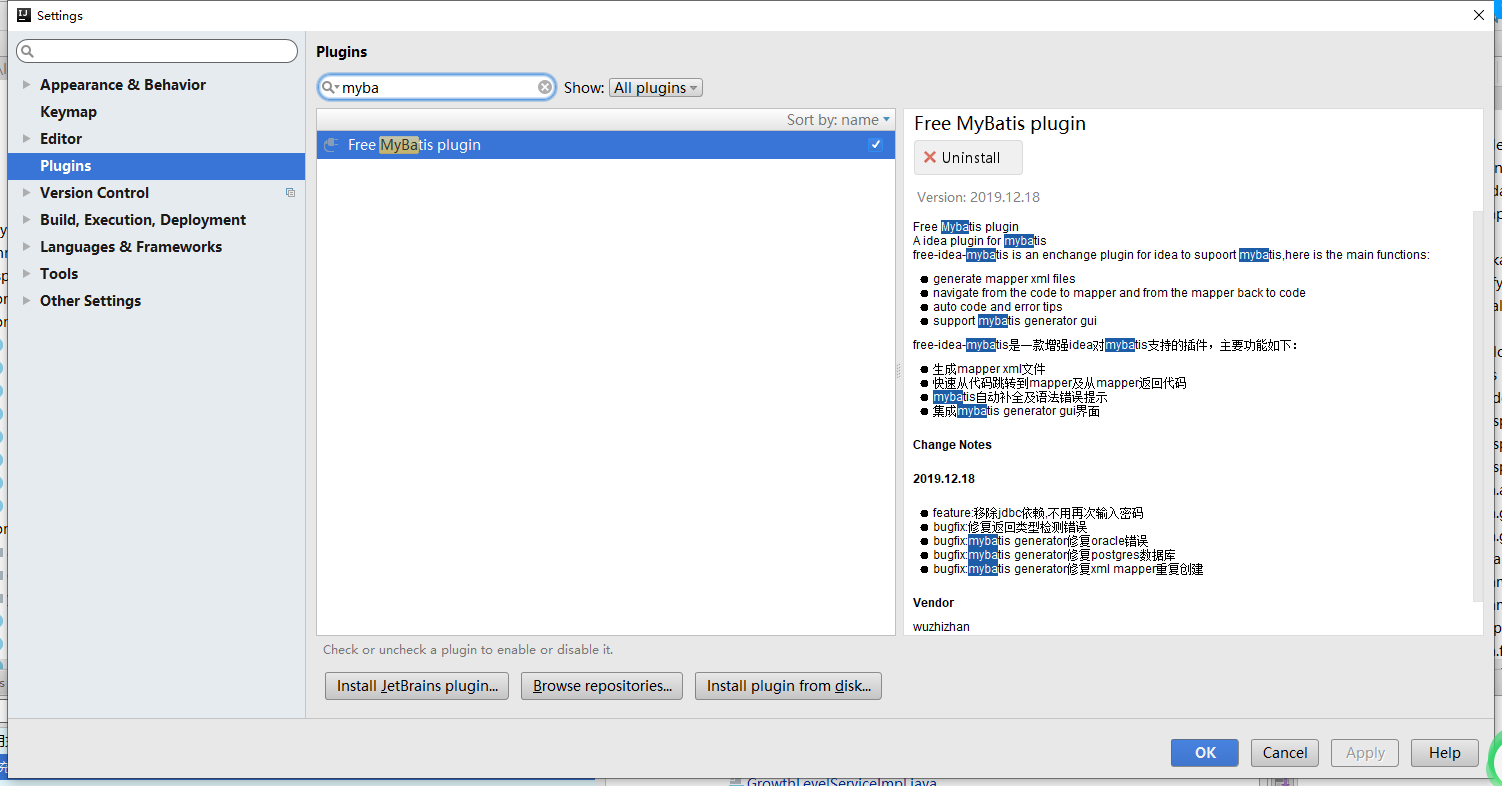Select Free MyBatis plugin list row
1502x786 pixels.
(606, 145)
